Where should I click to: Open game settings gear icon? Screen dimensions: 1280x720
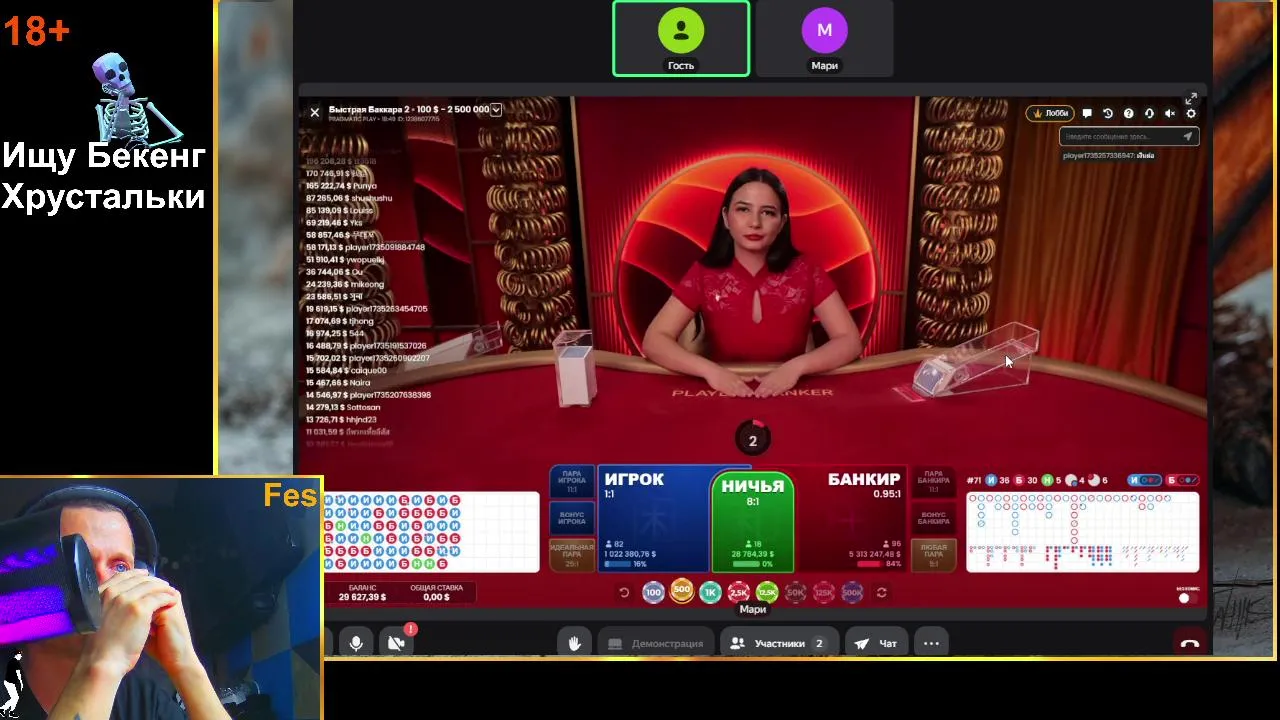tap(1191, 113)
